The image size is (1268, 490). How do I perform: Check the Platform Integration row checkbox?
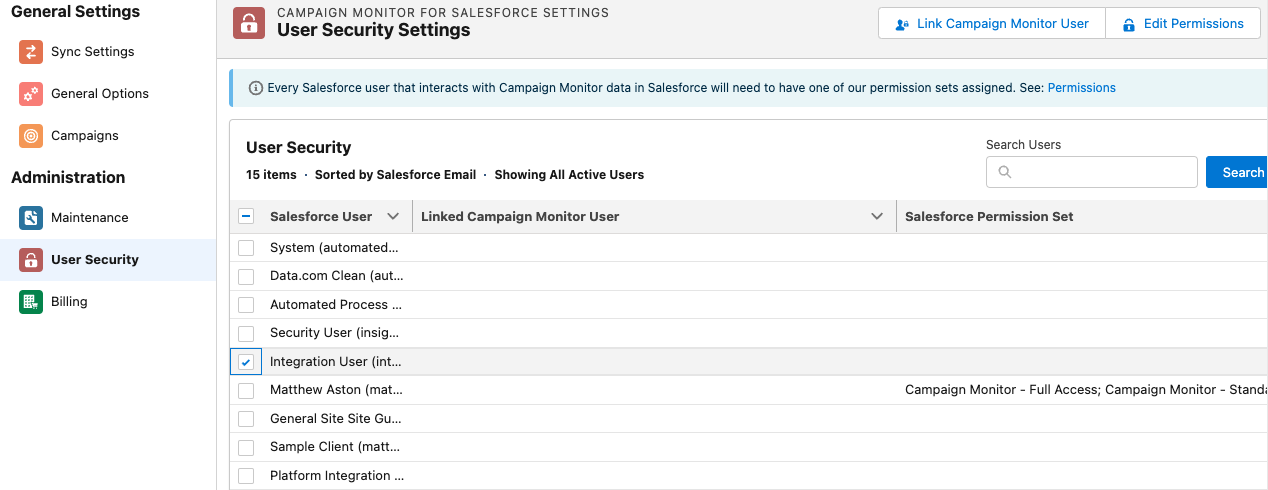(x=246, y=476)
